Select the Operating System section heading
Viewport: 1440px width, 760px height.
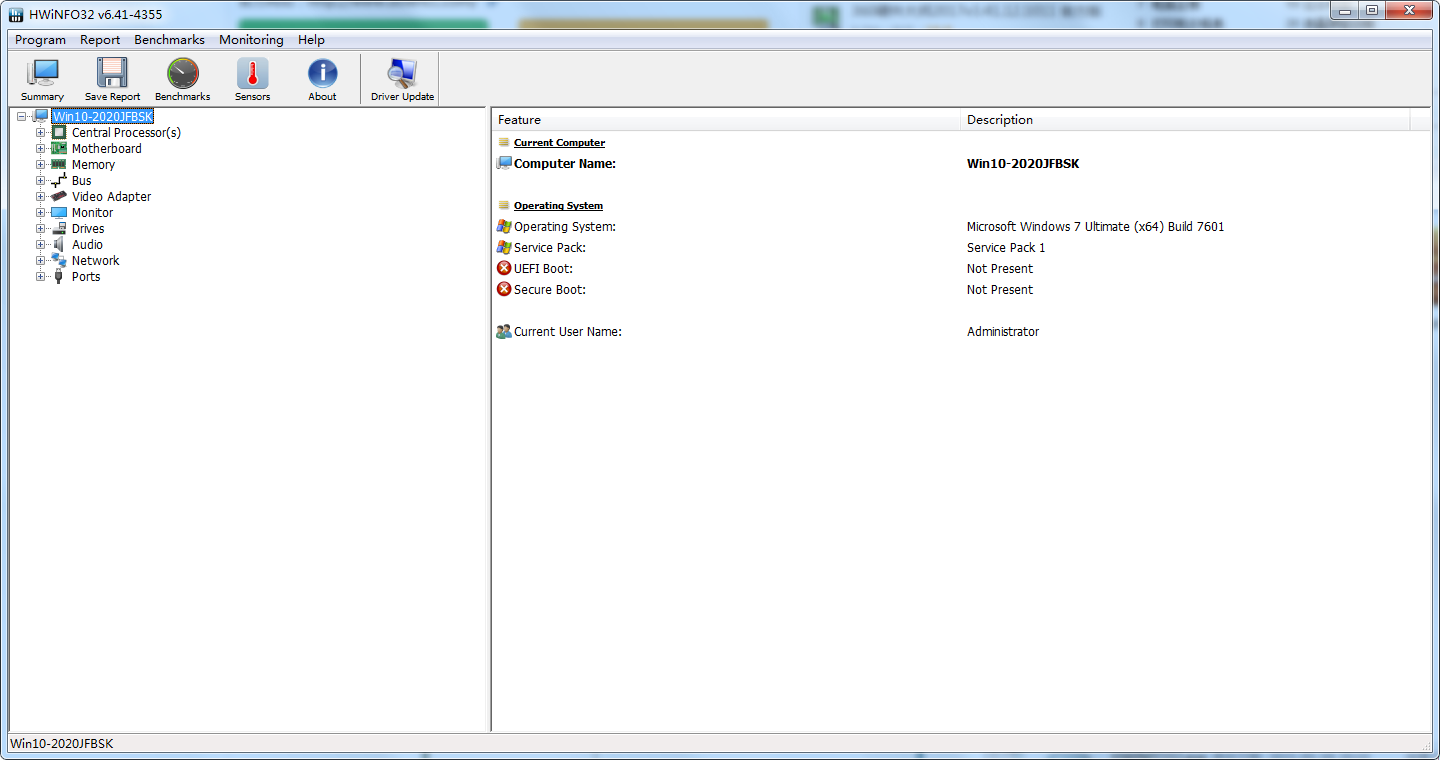(x=558, y=206)
